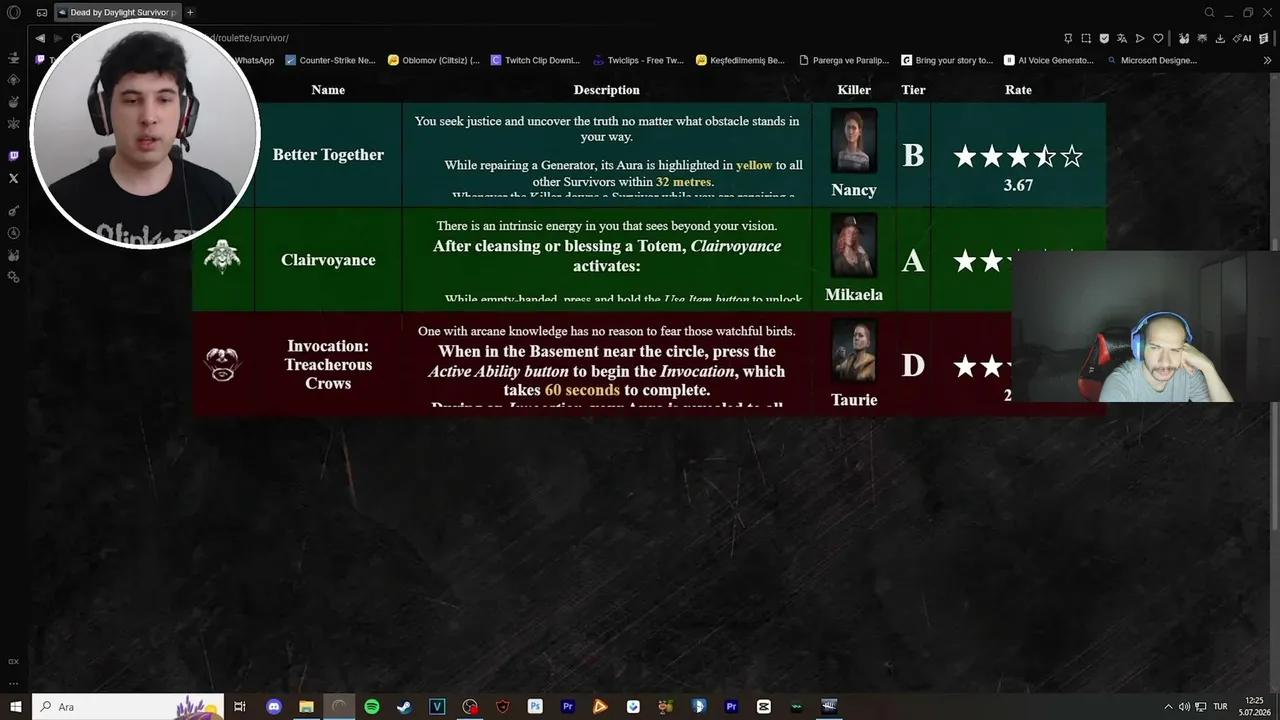Open the Windows Start menu

tap(14, 707)
